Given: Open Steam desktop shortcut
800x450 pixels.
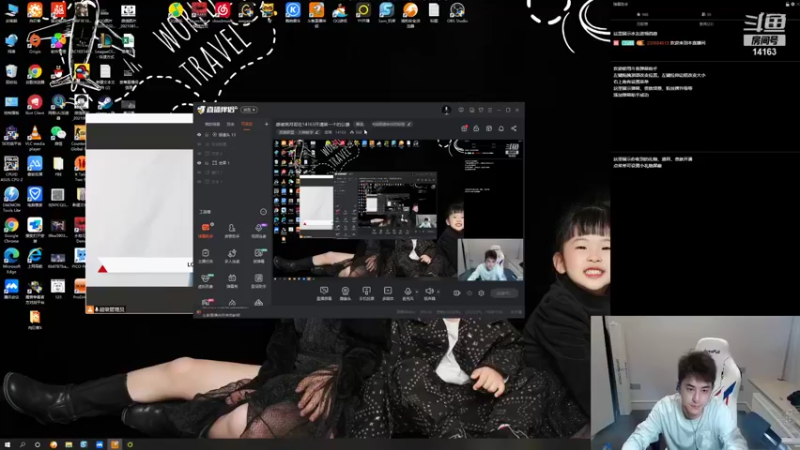Looking at the screenshot, I should pyautogui.click(x=105, y=105).
